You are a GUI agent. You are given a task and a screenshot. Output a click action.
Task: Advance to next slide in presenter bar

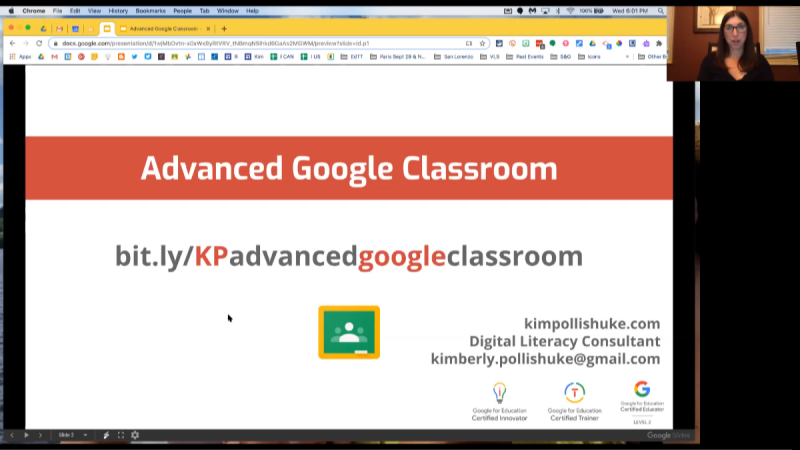tap(40, 435)
